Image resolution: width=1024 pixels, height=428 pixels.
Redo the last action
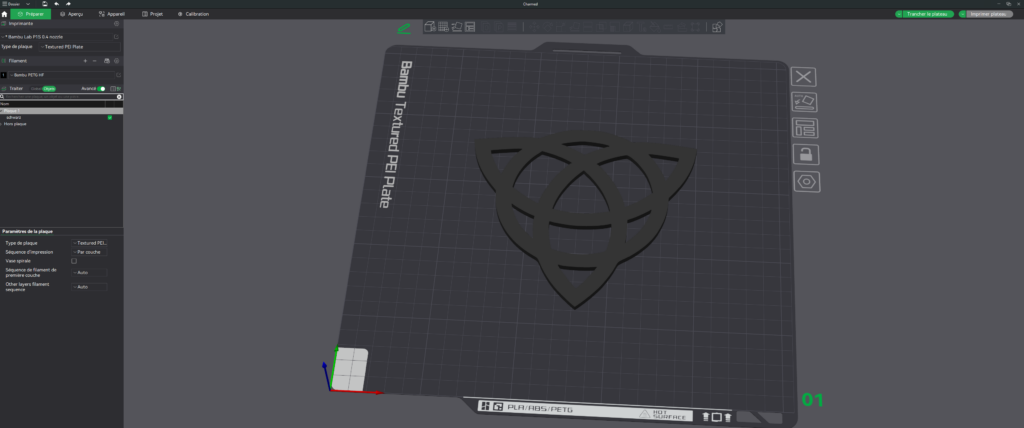pyautogui.click(x=68, y=4)
